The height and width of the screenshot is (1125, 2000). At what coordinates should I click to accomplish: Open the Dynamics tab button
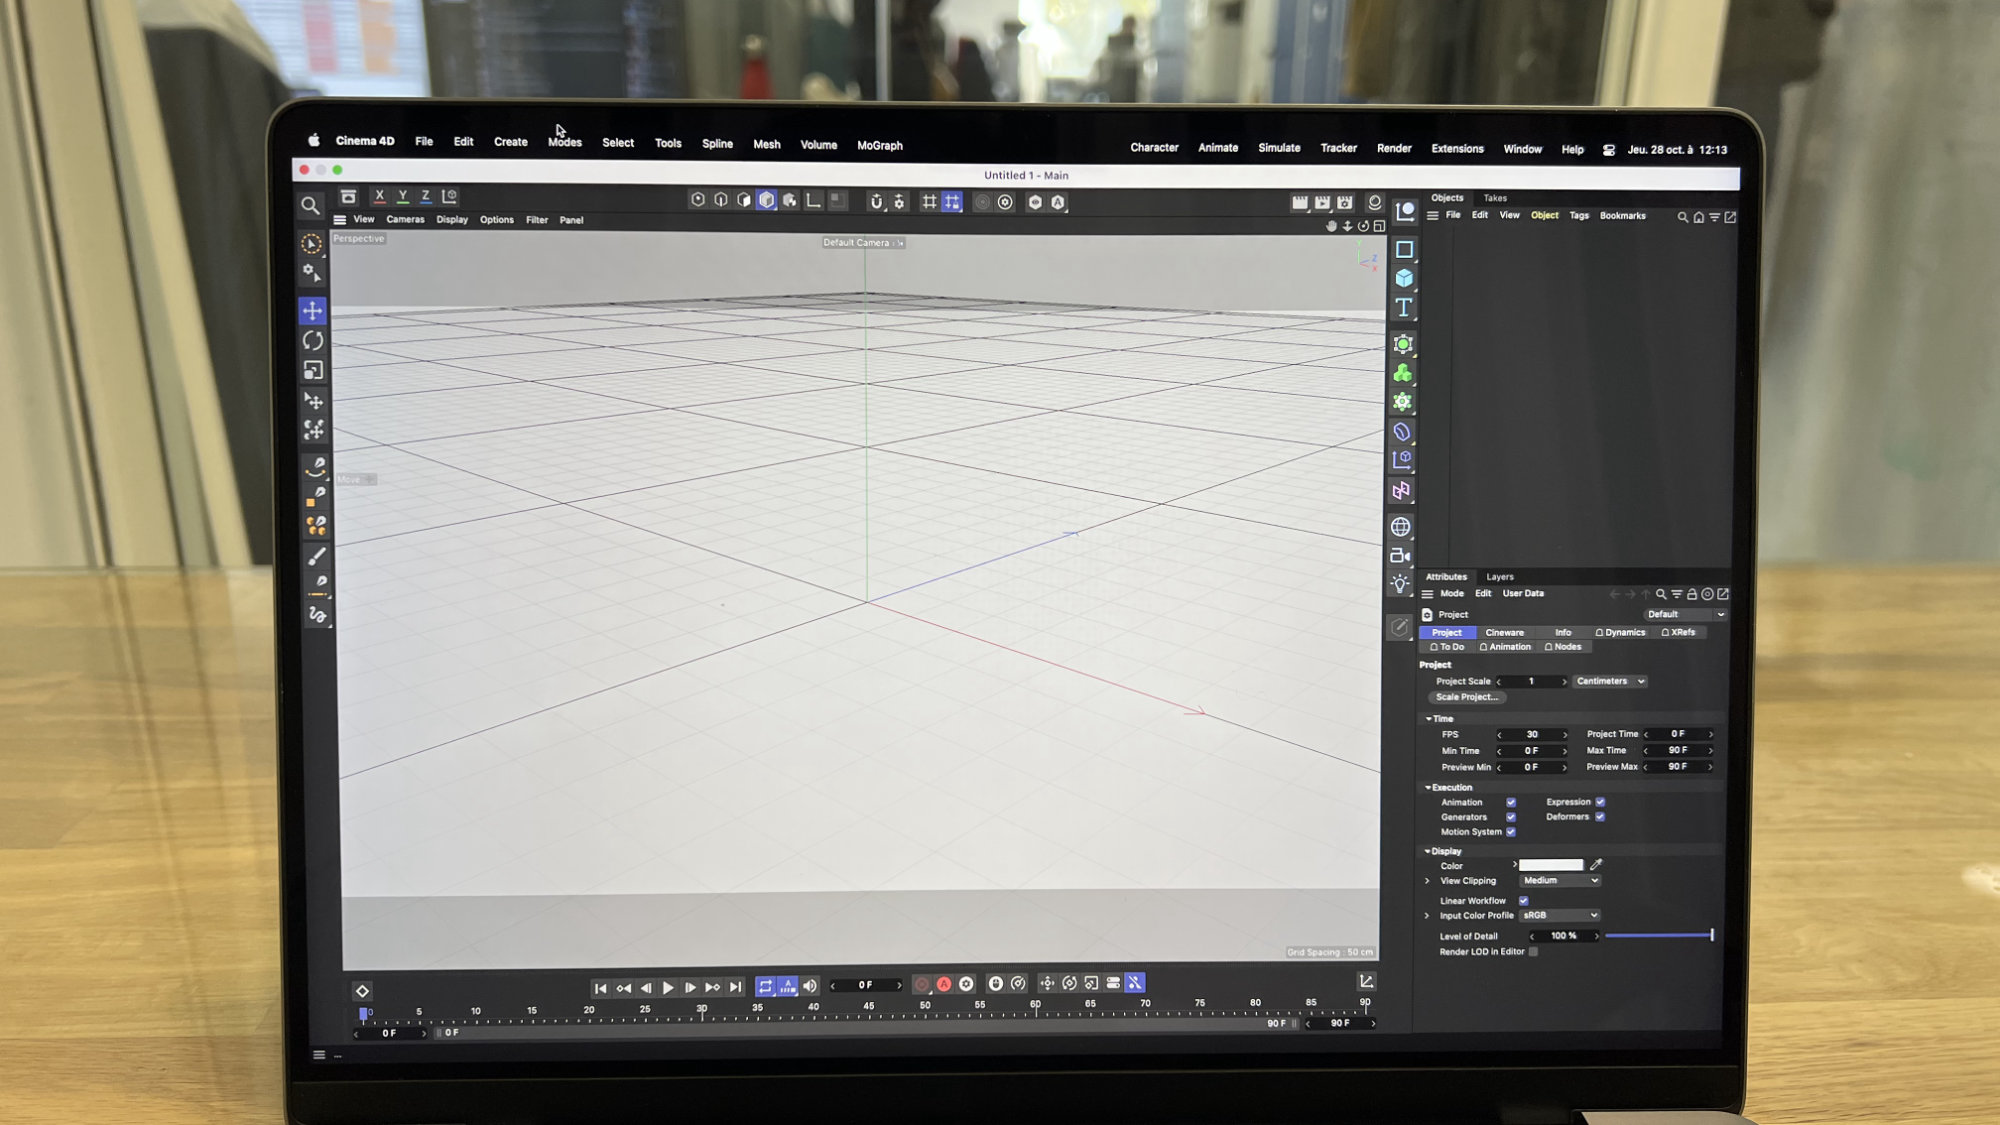click(x=1620, y=633)
